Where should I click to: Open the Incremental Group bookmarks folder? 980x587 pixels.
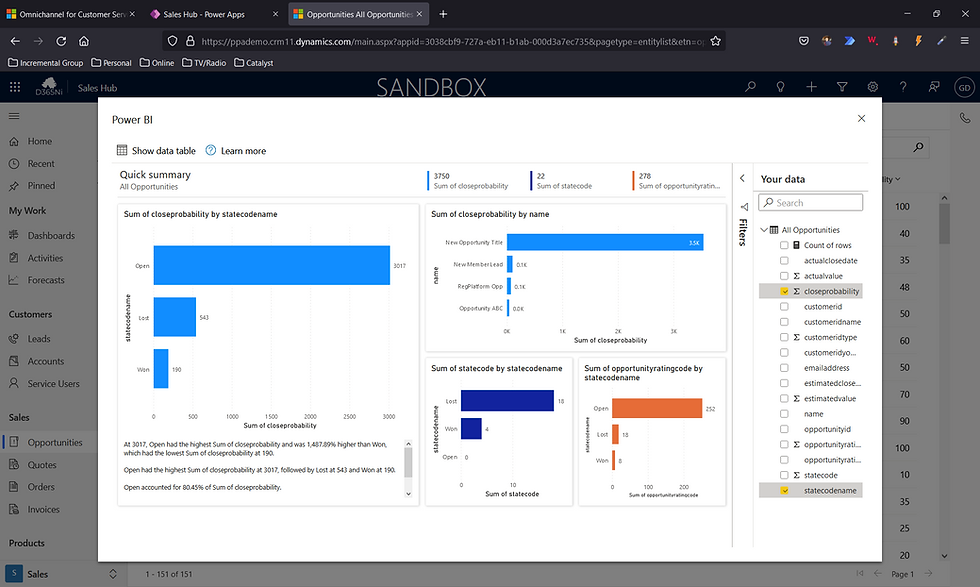pos(46,63)
